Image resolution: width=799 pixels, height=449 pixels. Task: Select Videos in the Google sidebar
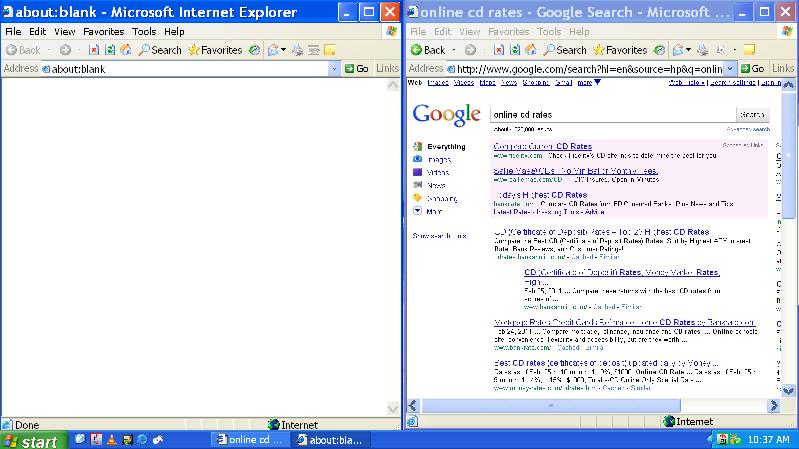[431, 172]
